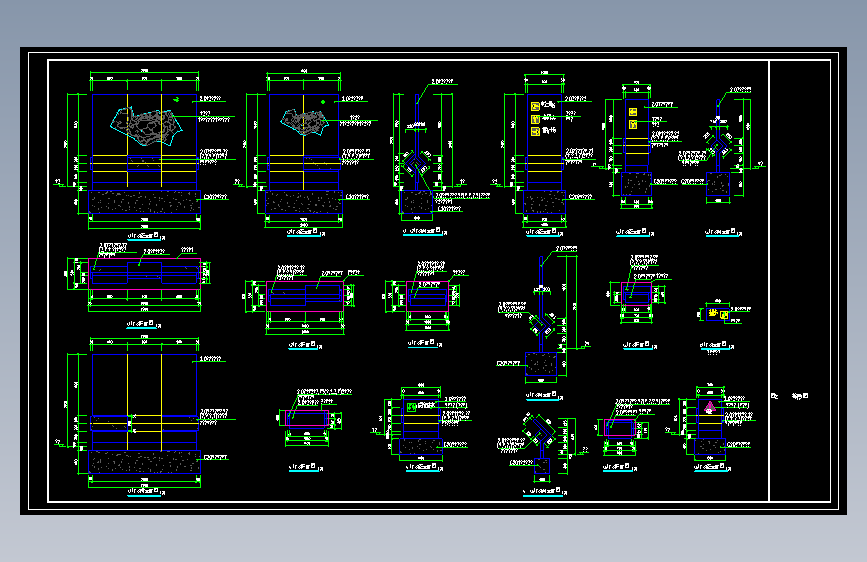
Task: Click the pink triangle warning symbol on sign
Action: pos(710,407)
